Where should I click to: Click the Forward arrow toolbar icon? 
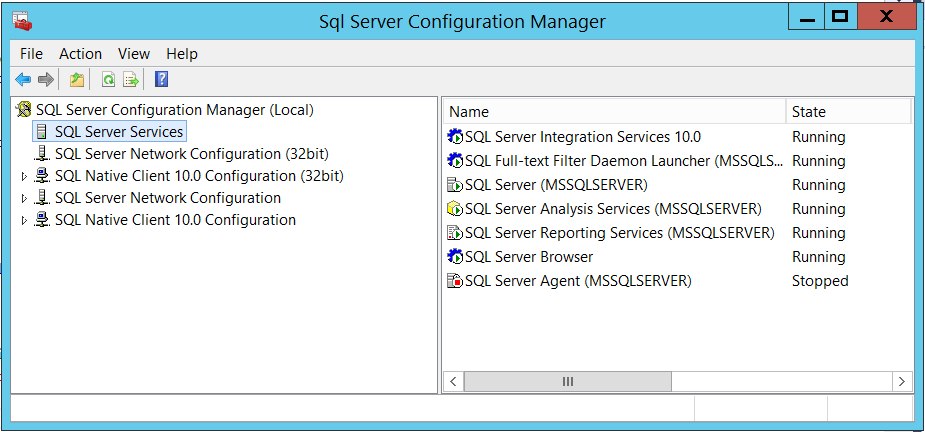click(45, 79)
